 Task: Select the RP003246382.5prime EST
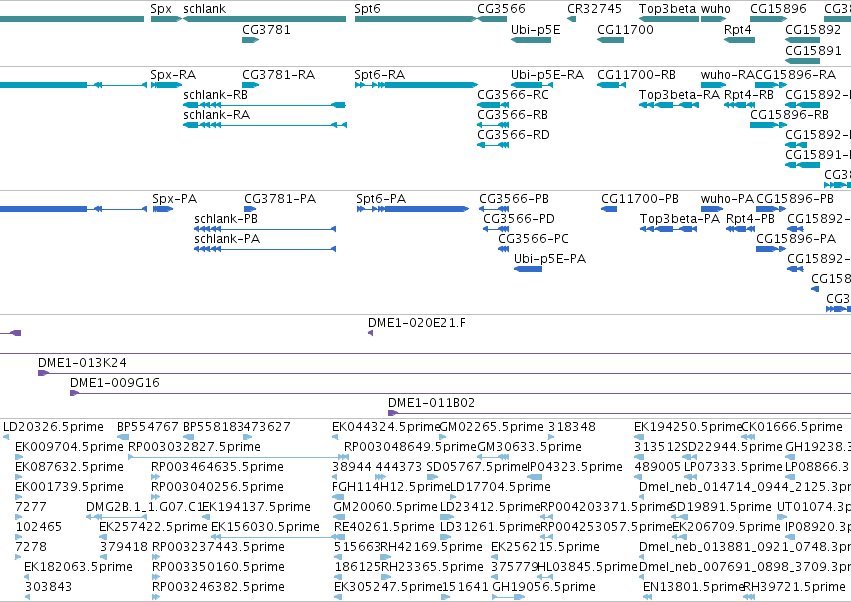coord(156,597)
